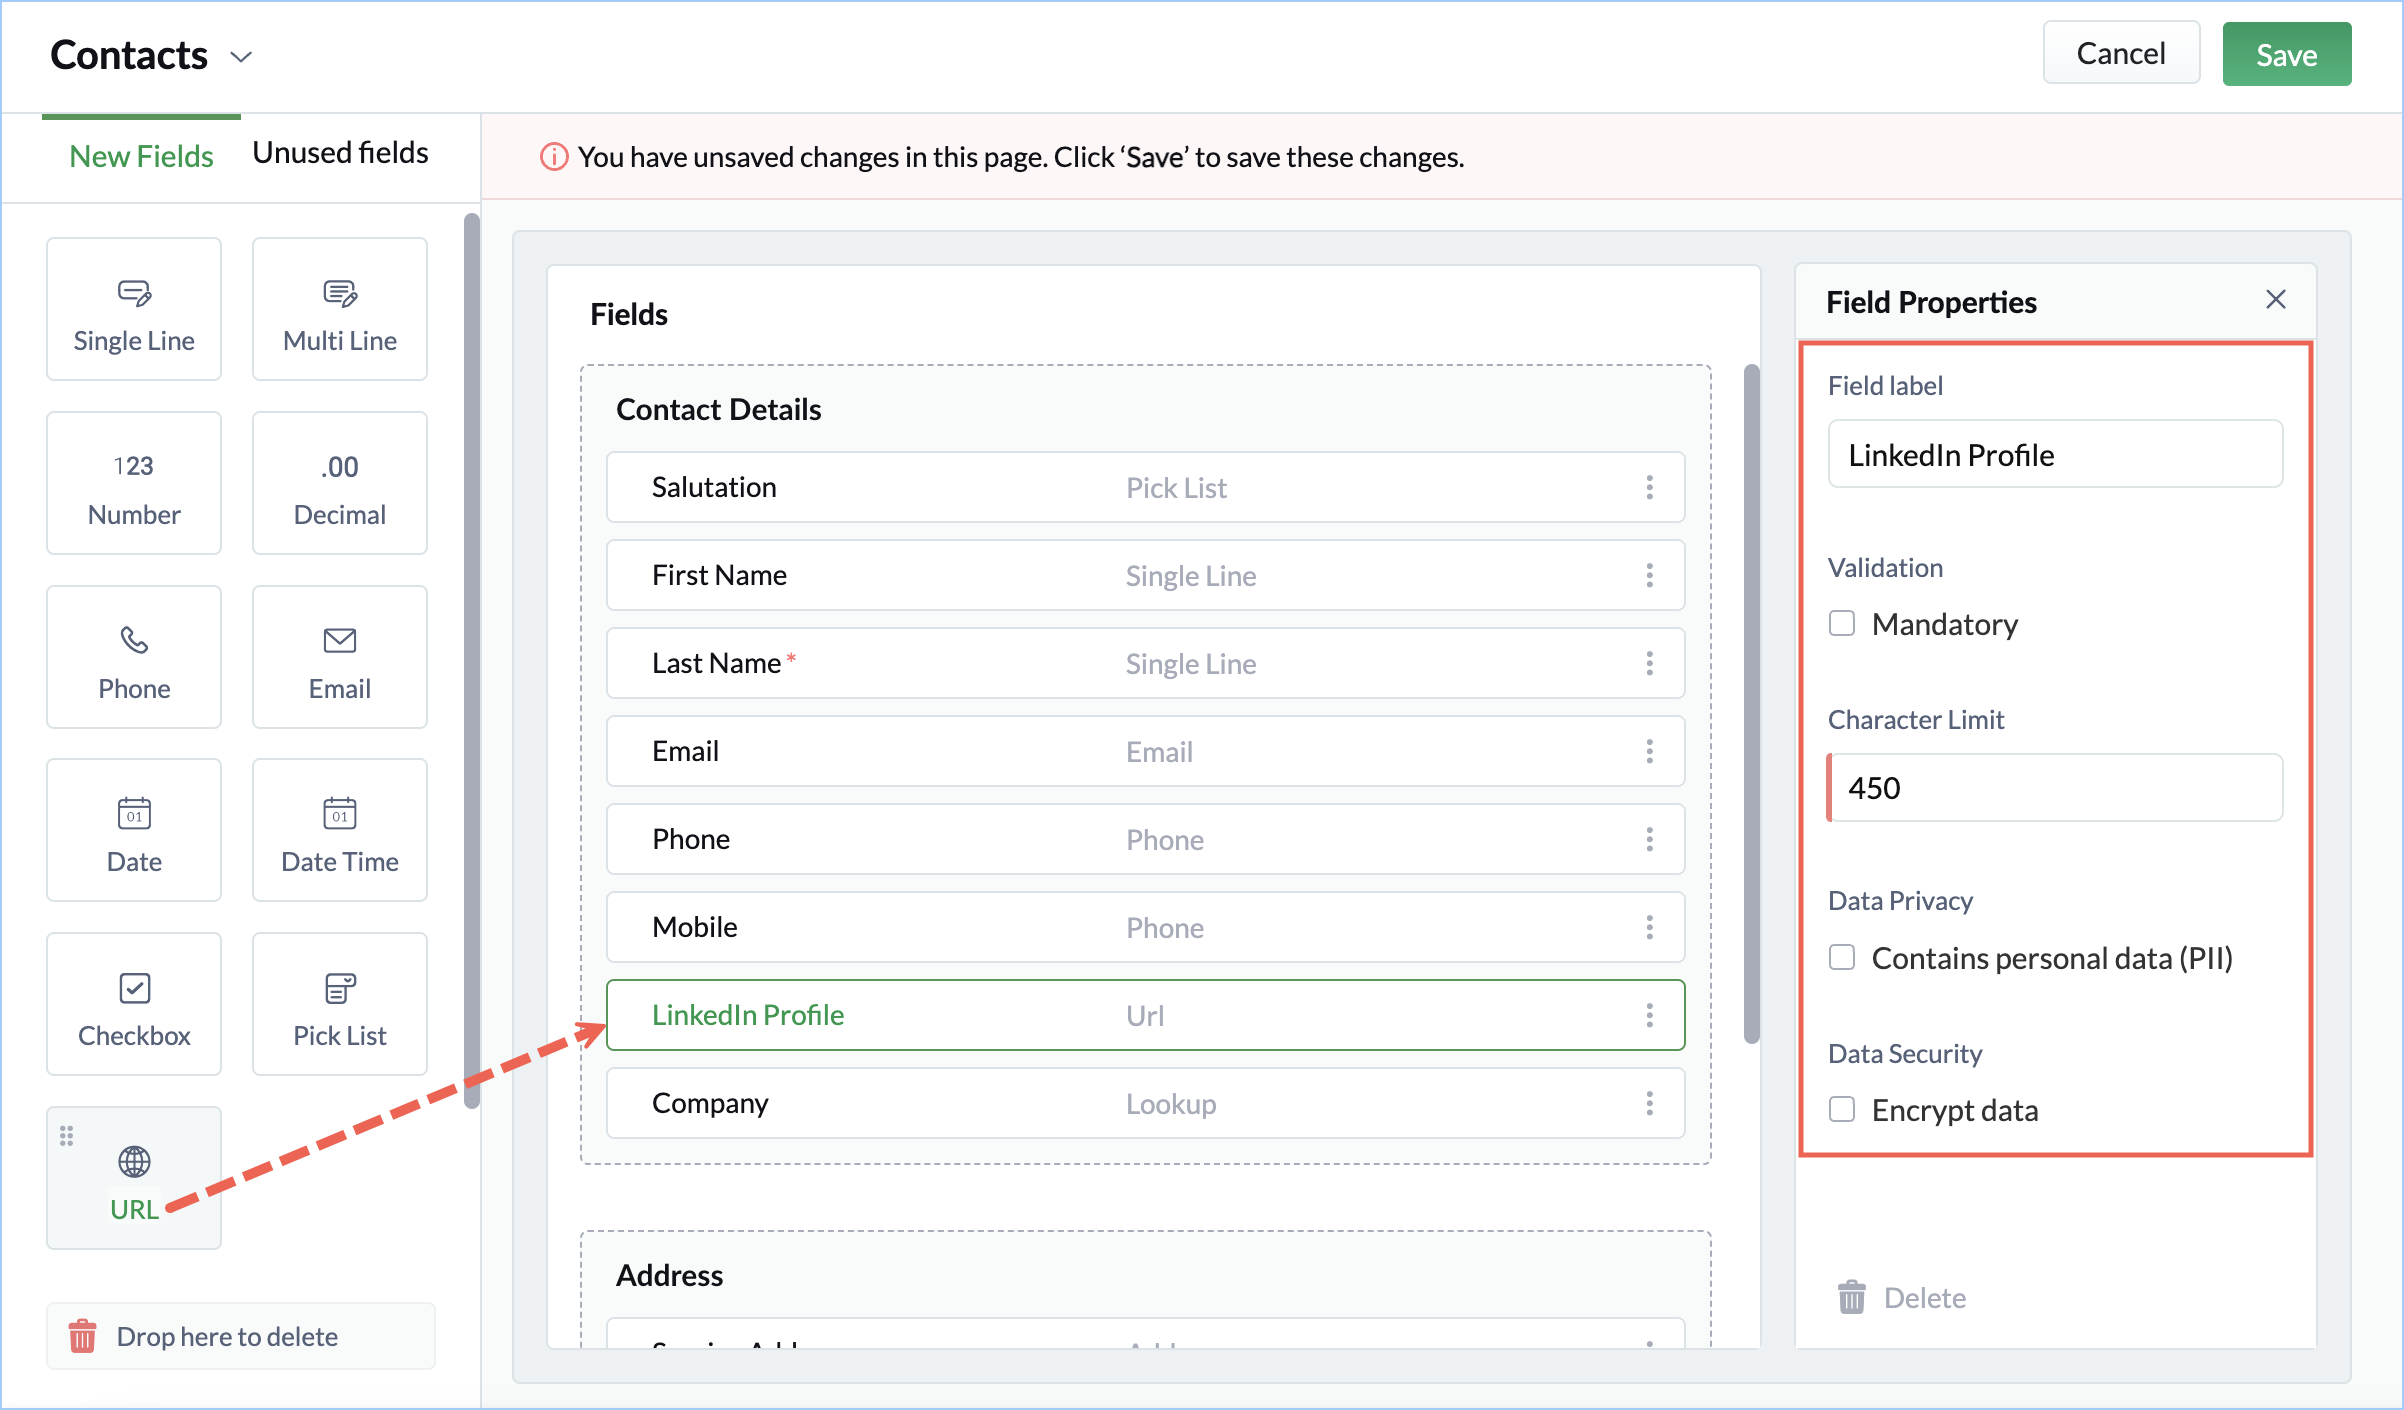Viewport: 2404px width, 1410px height.
Task: Toggle the Encrypt data checkbox
Action: click(x=1842, y=1110)
